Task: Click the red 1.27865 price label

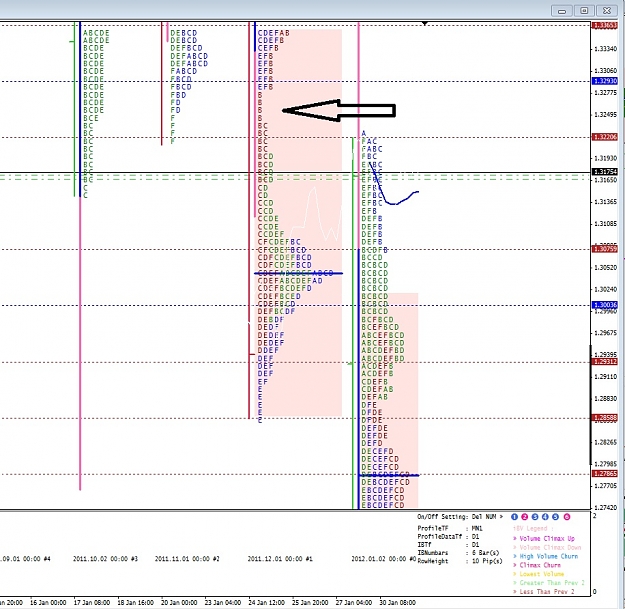Action: coord(605,474)
